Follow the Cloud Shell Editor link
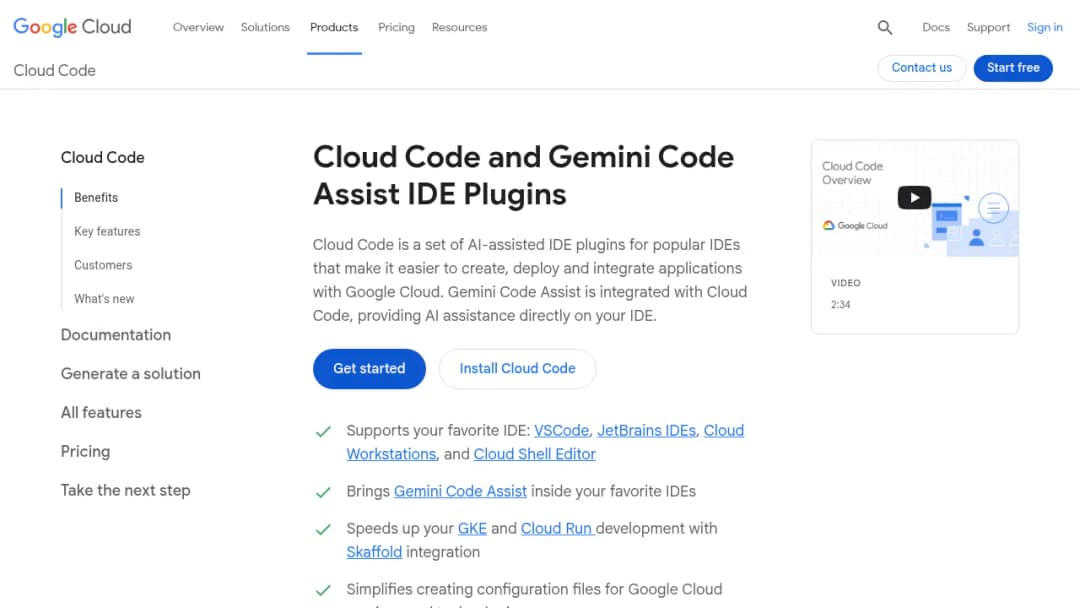The width and height of the screenshot is (1080, 608). point(534,454)
